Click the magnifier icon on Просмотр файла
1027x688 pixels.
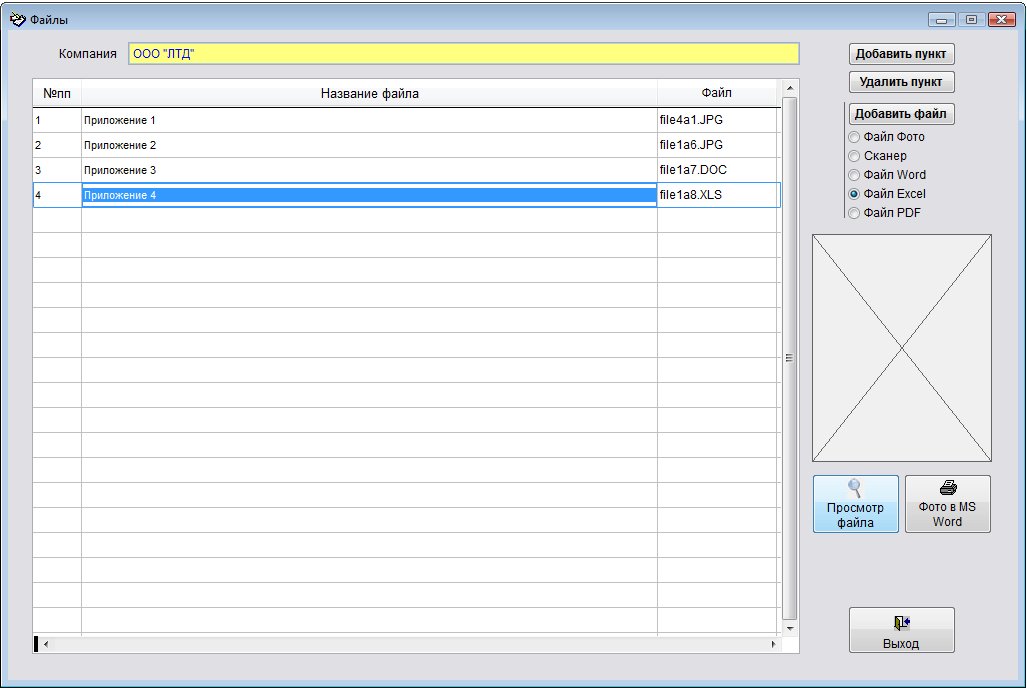point(855,488)
